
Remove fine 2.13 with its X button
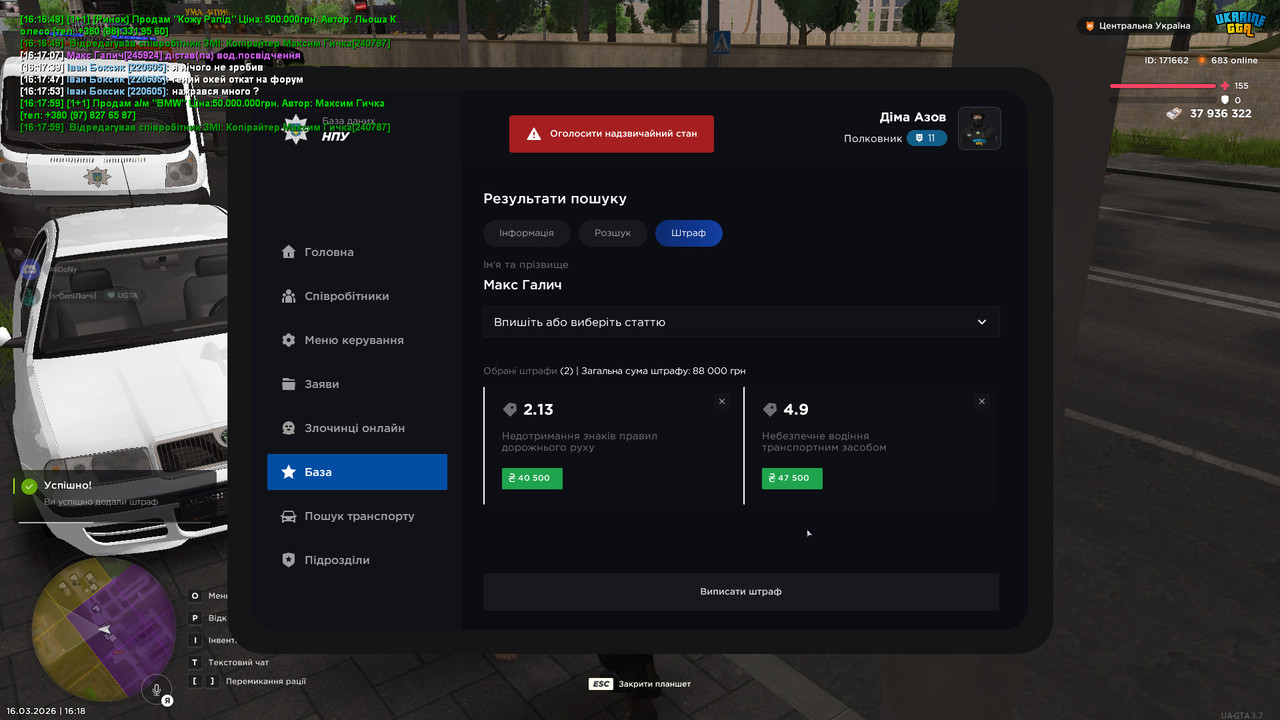pyautogui.click(x=722, y=401)
